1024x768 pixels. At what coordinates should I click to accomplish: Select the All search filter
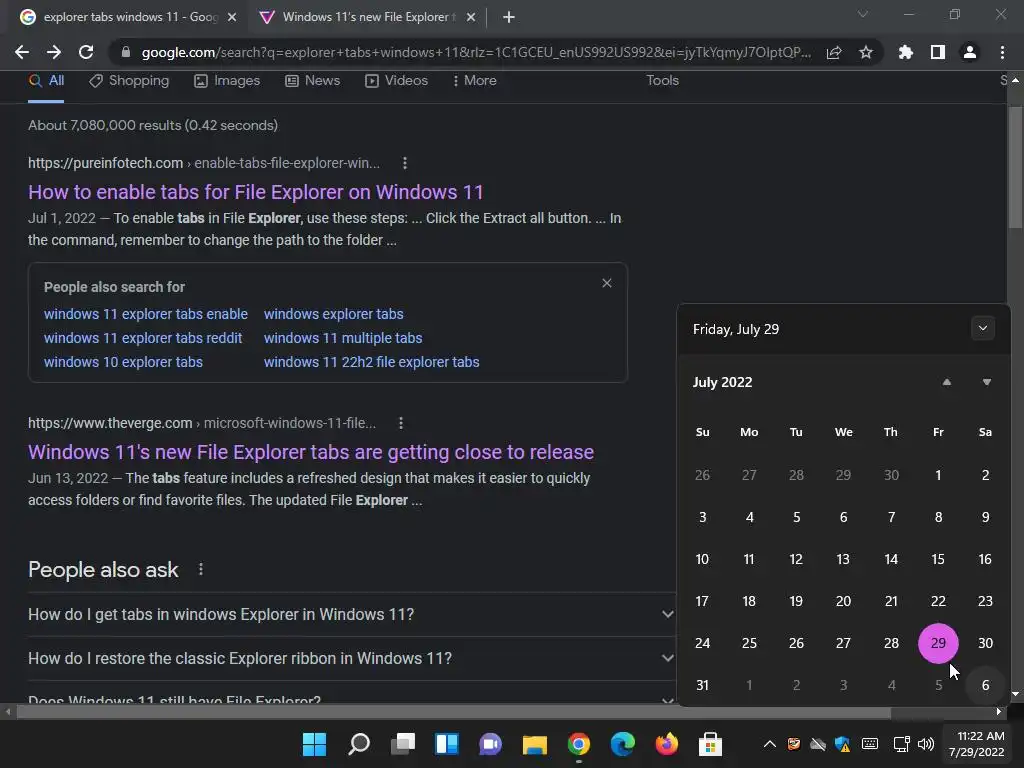tap(46, 81)
